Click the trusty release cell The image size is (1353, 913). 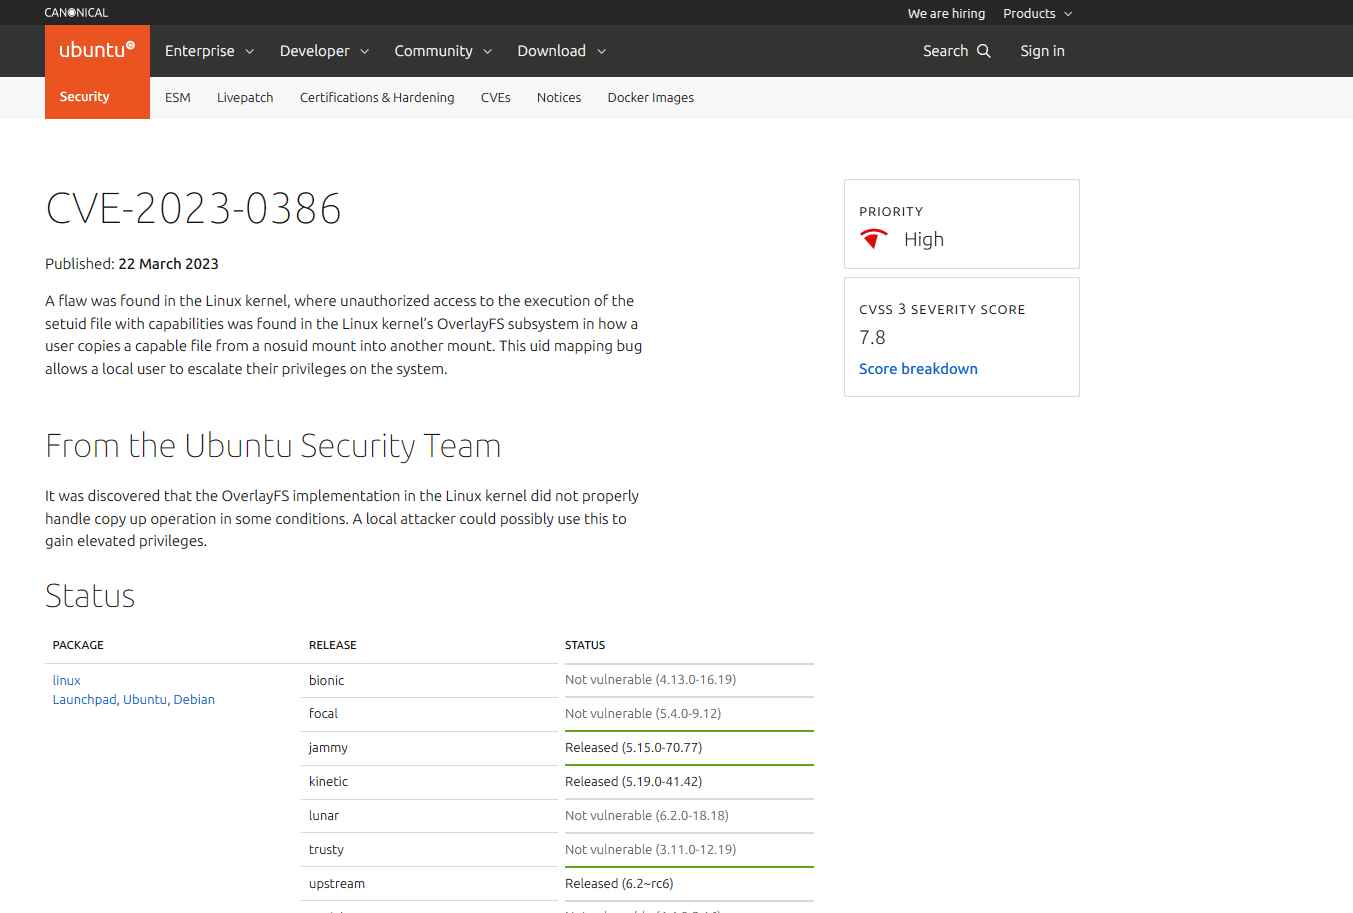tap(429, 850)
